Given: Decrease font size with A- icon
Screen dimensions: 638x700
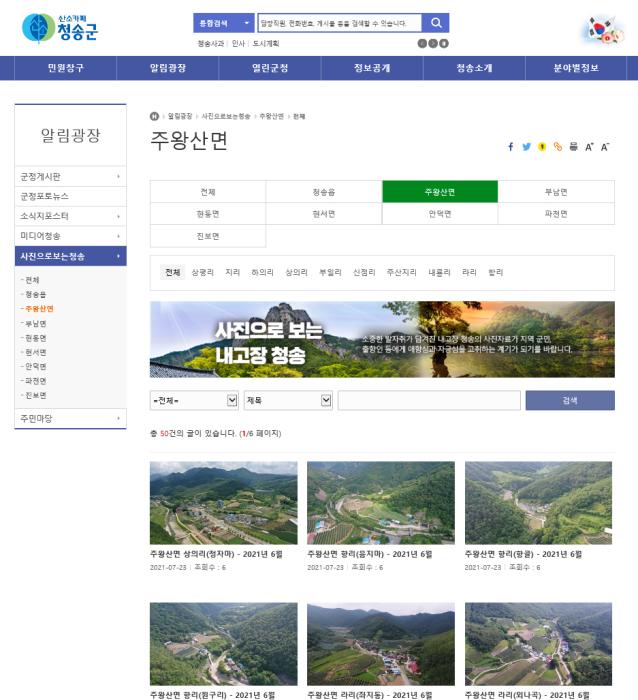Looking at the screenshot, I should tap(605, 147).
